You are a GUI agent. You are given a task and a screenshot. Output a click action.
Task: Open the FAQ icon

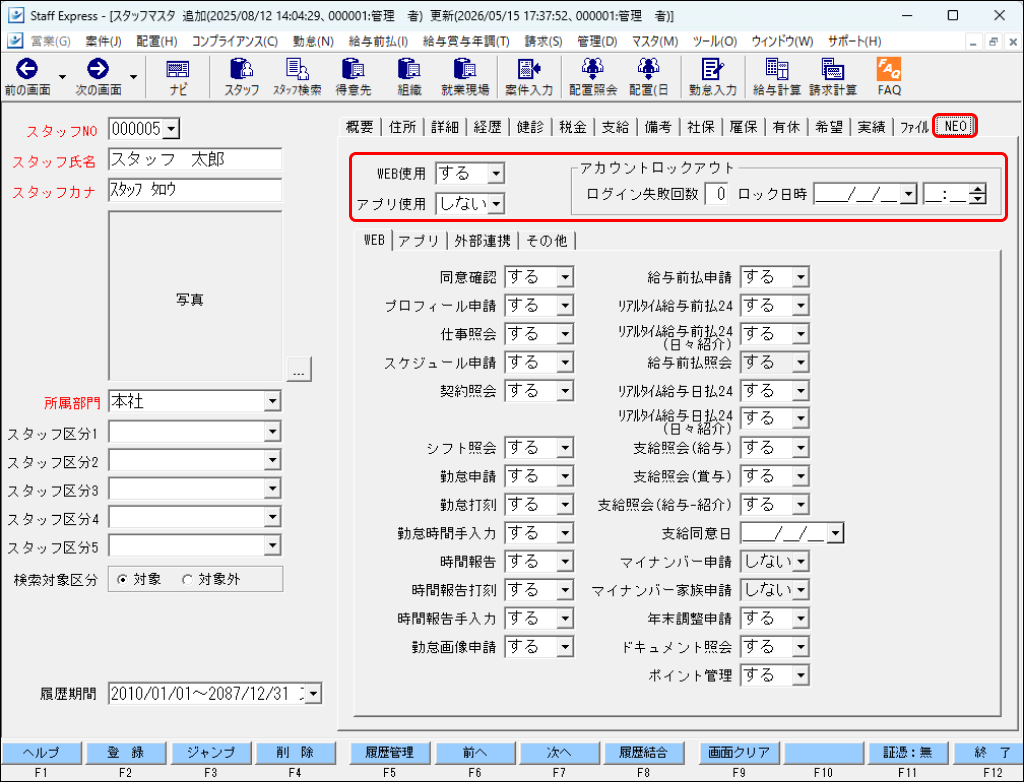point(889,77)
